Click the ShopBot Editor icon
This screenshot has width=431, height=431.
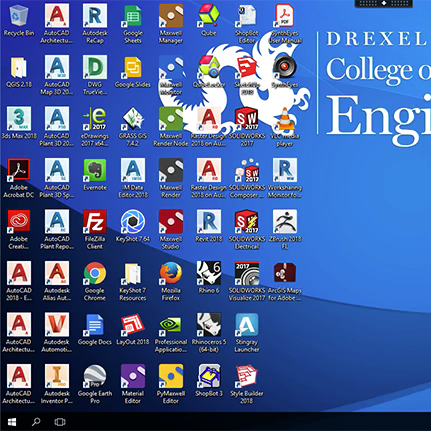(x=247, y=16)
